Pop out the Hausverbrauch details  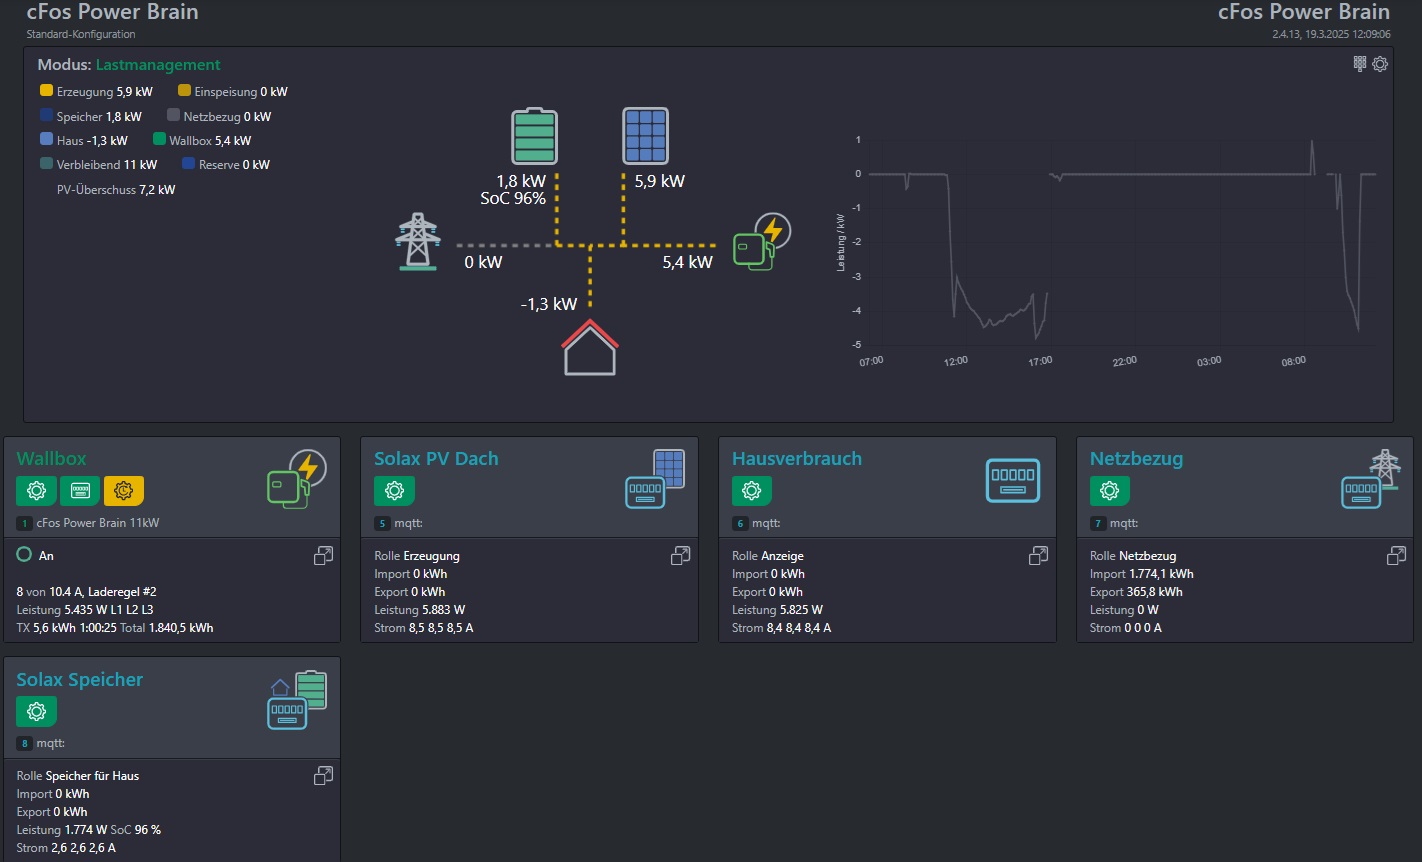click(x=1038, y=556)
